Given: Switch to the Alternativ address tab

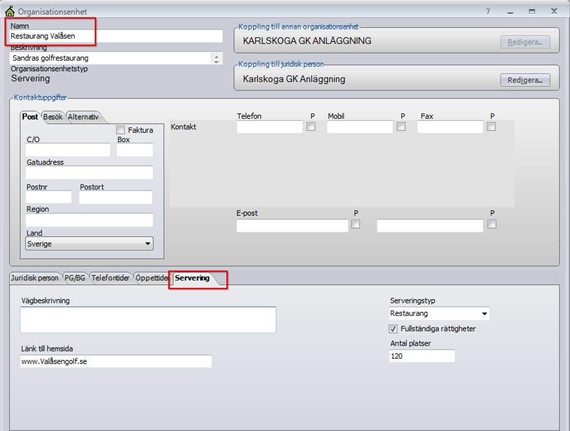Looking at the screenshot, I should click(83, 117).
